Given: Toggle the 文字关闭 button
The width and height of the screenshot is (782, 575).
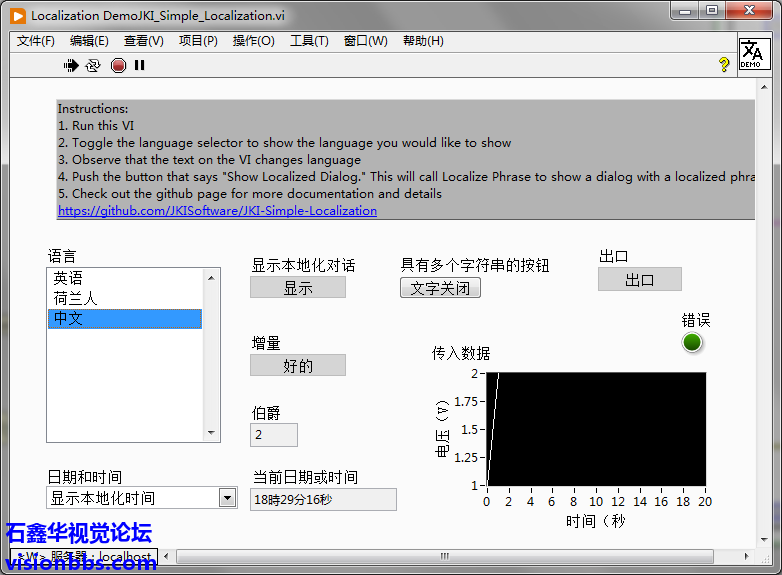Looking at the screenshot, I should (440, 288).
